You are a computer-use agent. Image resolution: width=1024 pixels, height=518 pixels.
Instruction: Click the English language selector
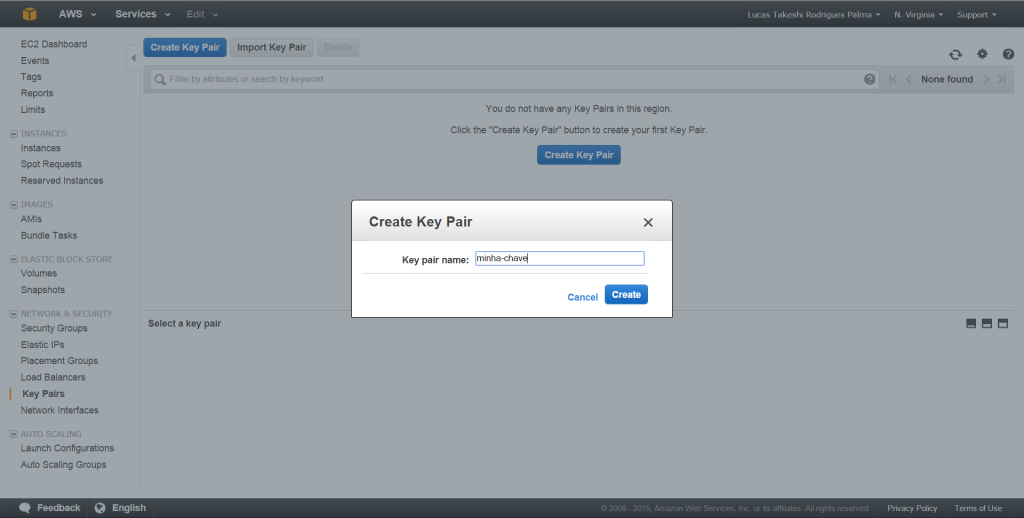point(129,508)
